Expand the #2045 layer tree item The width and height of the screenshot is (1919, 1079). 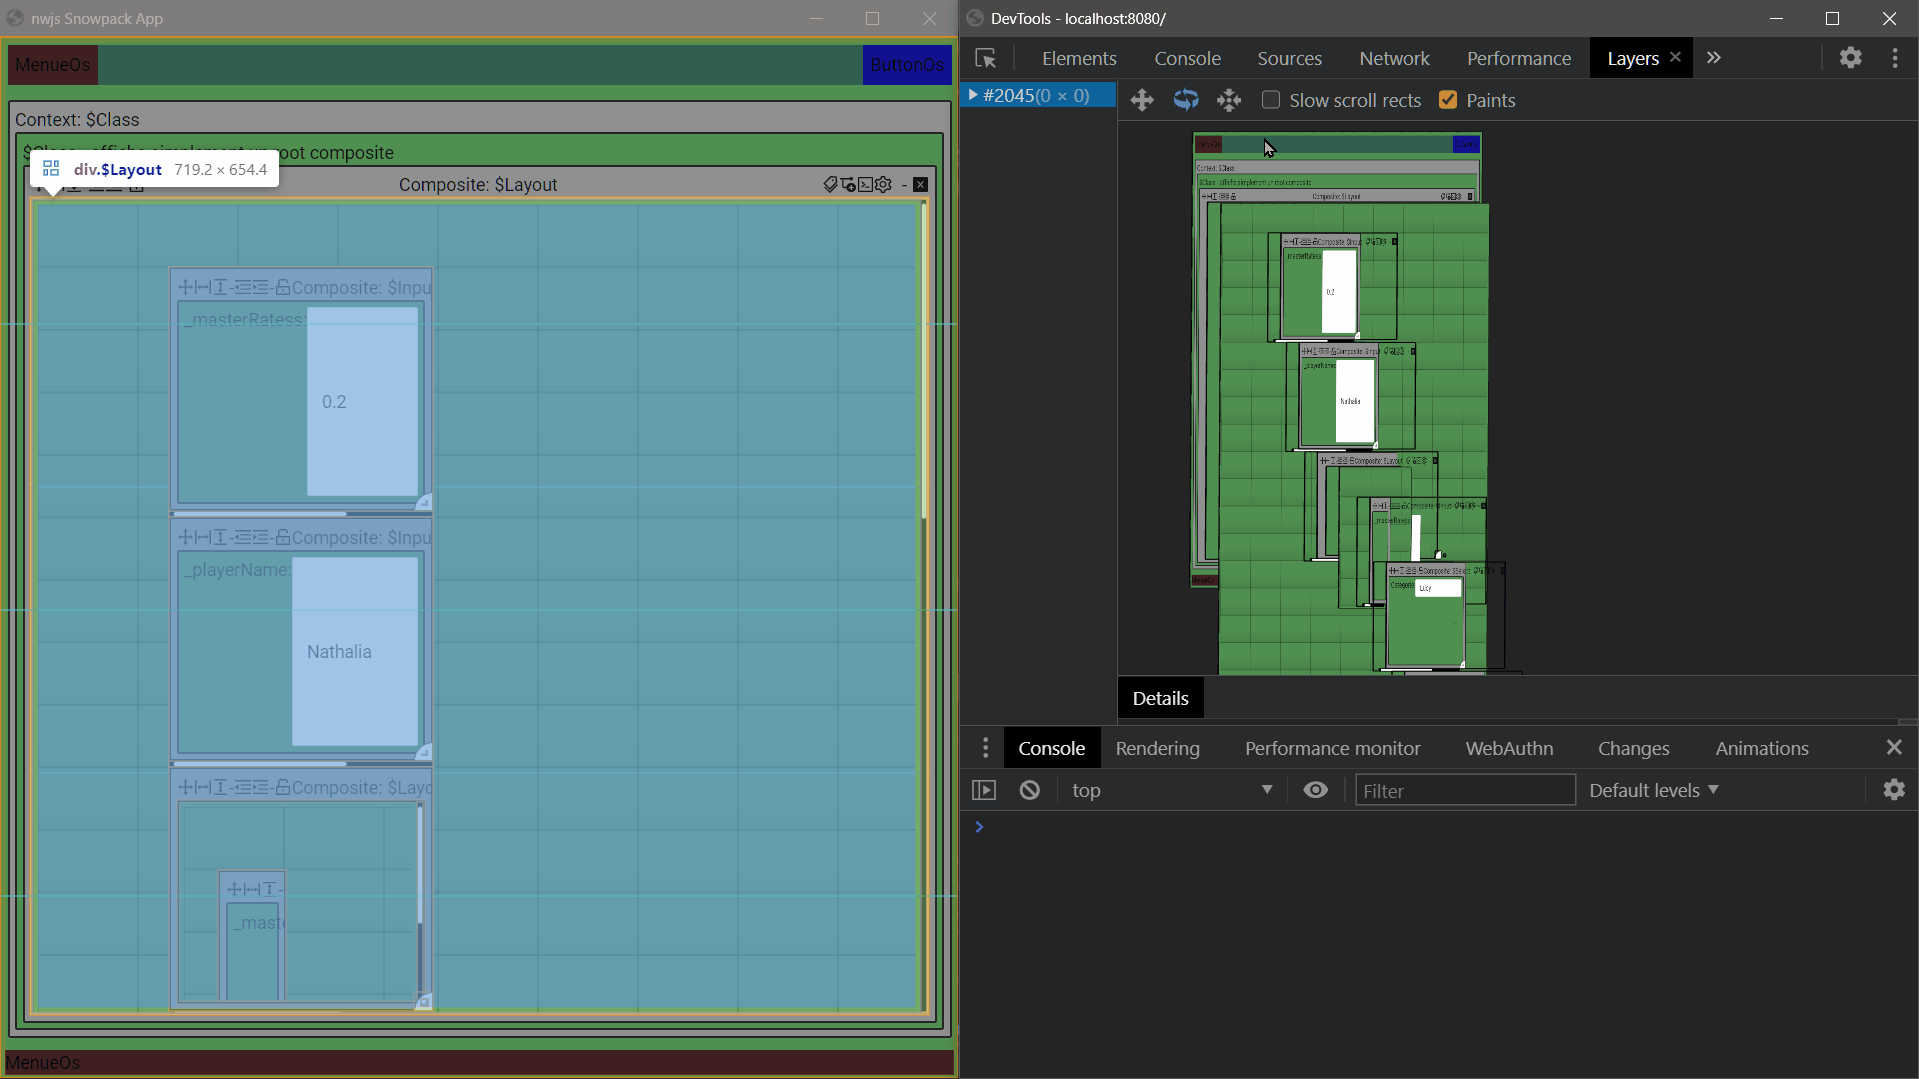click(x=972, y=95)
